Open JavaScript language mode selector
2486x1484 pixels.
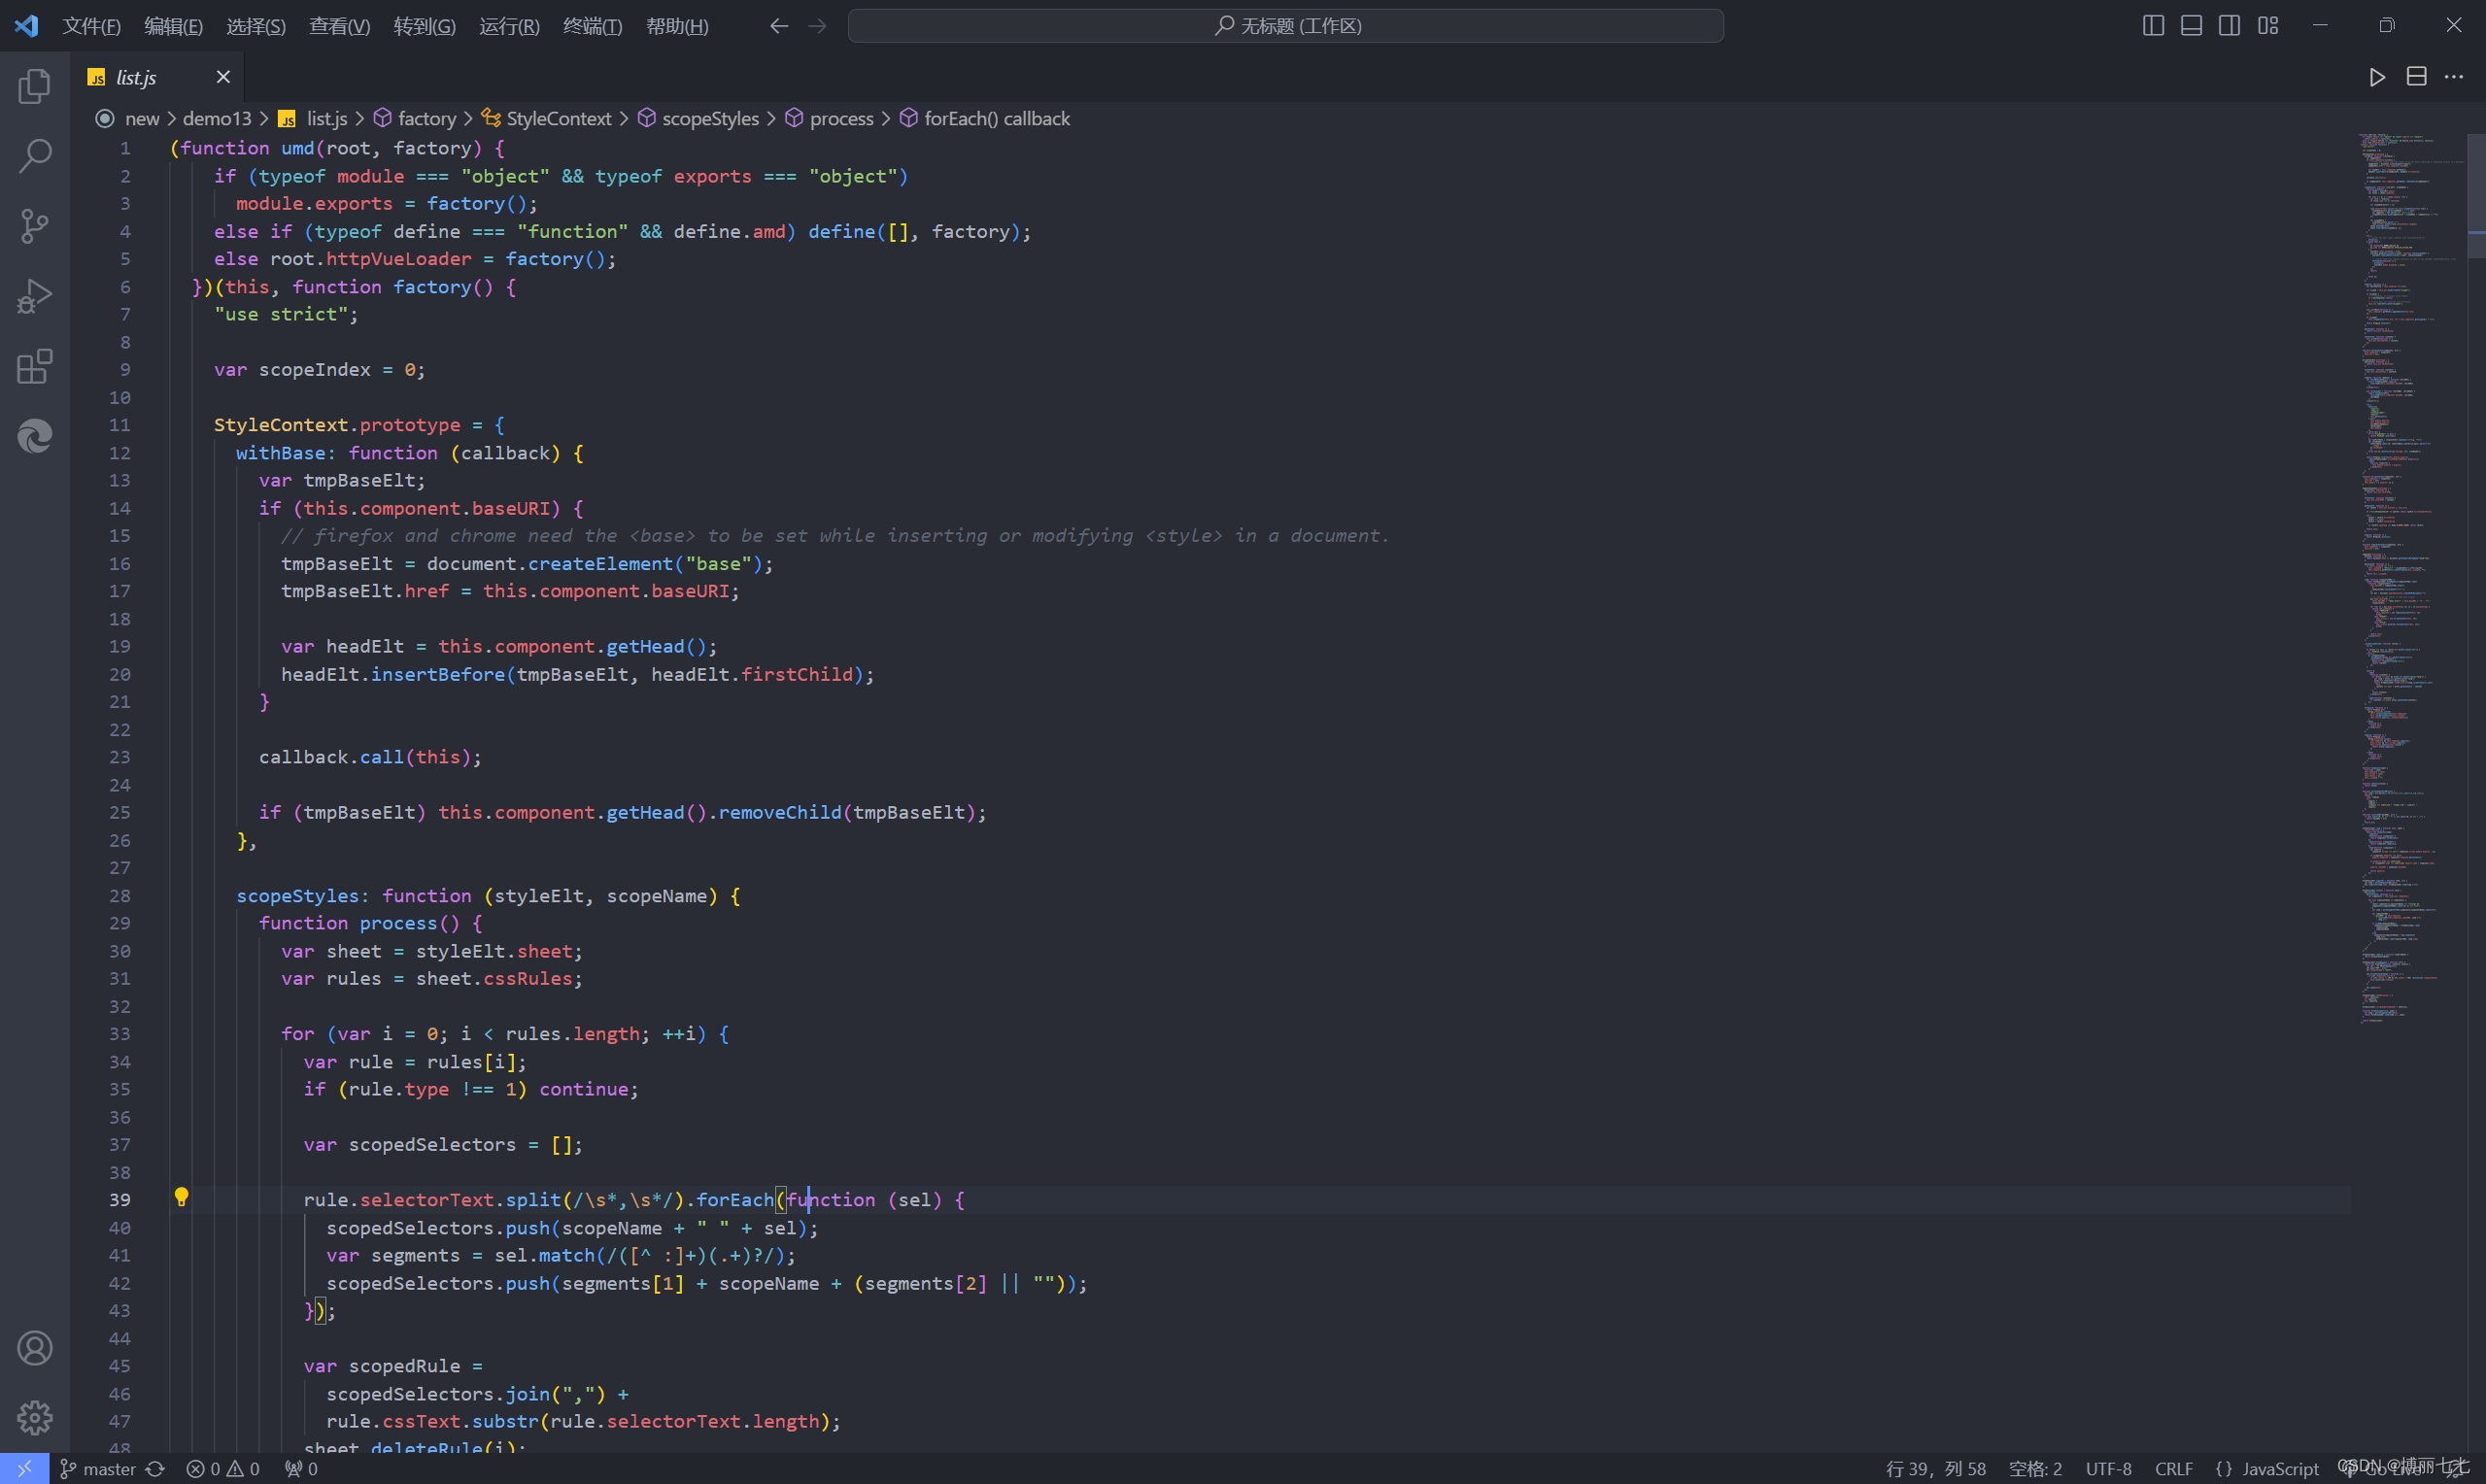[x=2279, y=1468]
